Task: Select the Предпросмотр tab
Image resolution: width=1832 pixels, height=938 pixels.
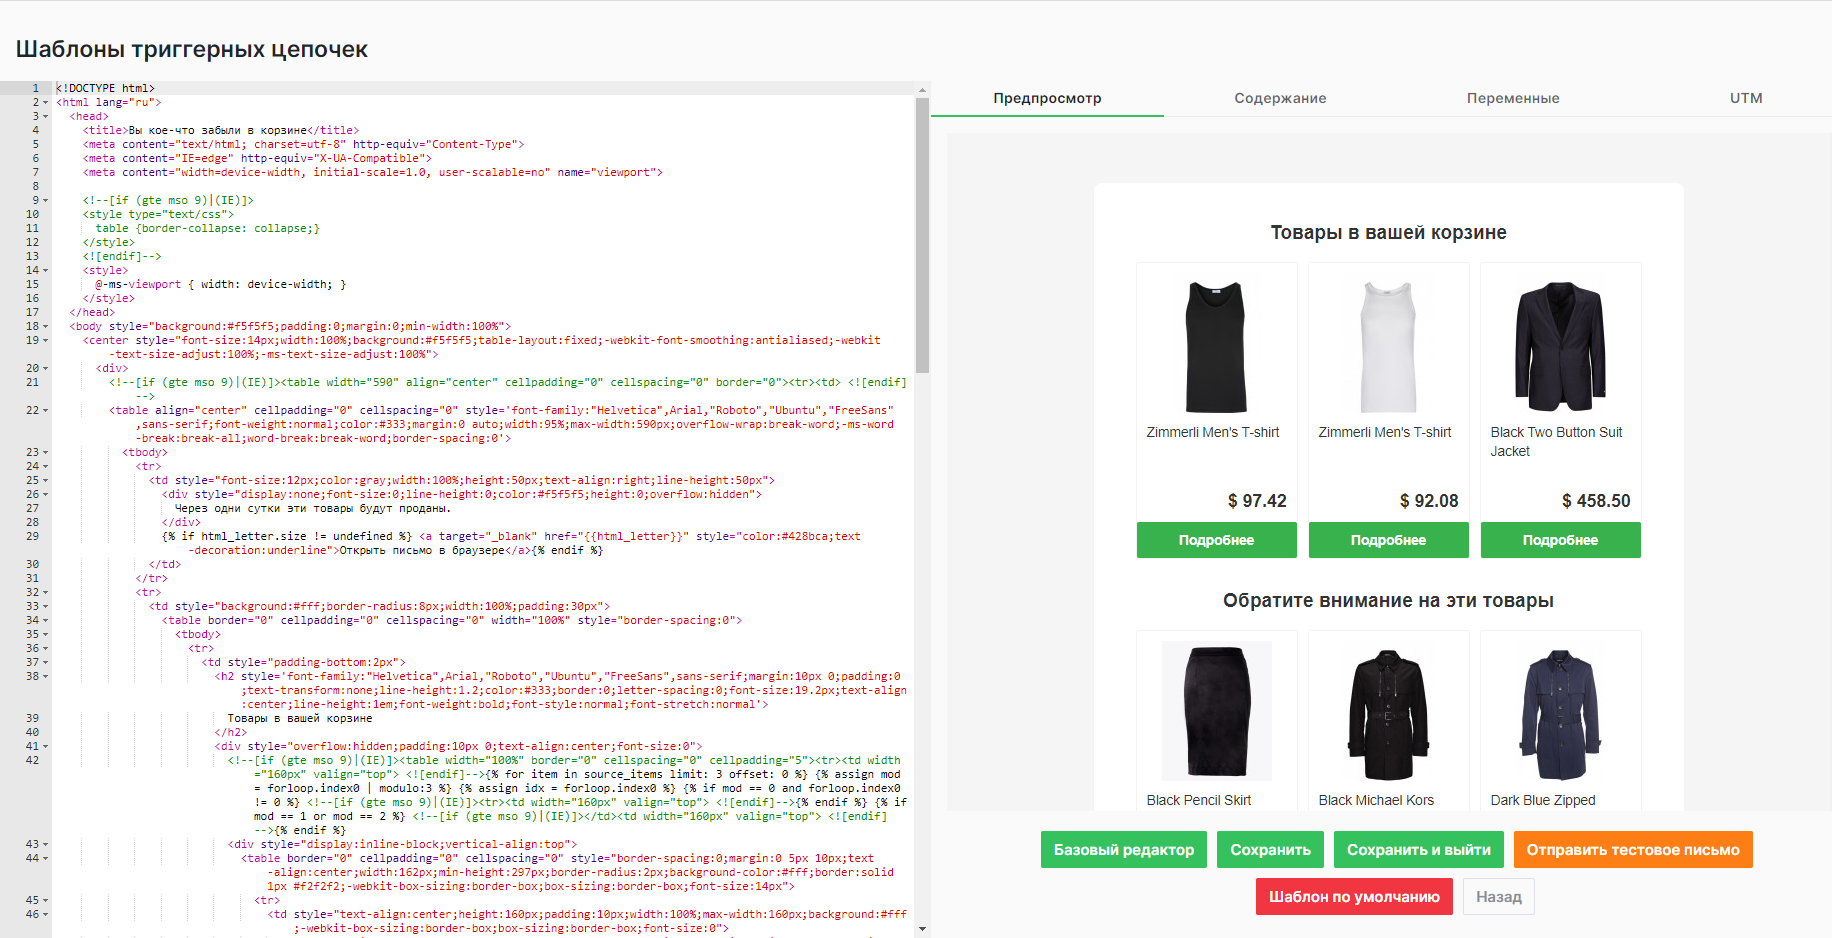Action: [1046, 98]
